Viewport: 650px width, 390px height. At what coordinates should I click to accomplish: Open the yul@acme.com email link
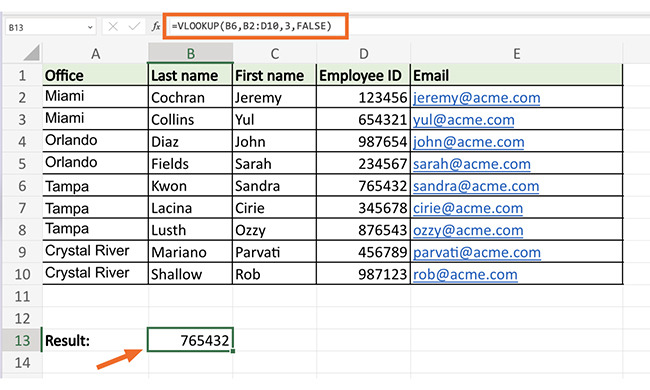[x=463, y=120]
